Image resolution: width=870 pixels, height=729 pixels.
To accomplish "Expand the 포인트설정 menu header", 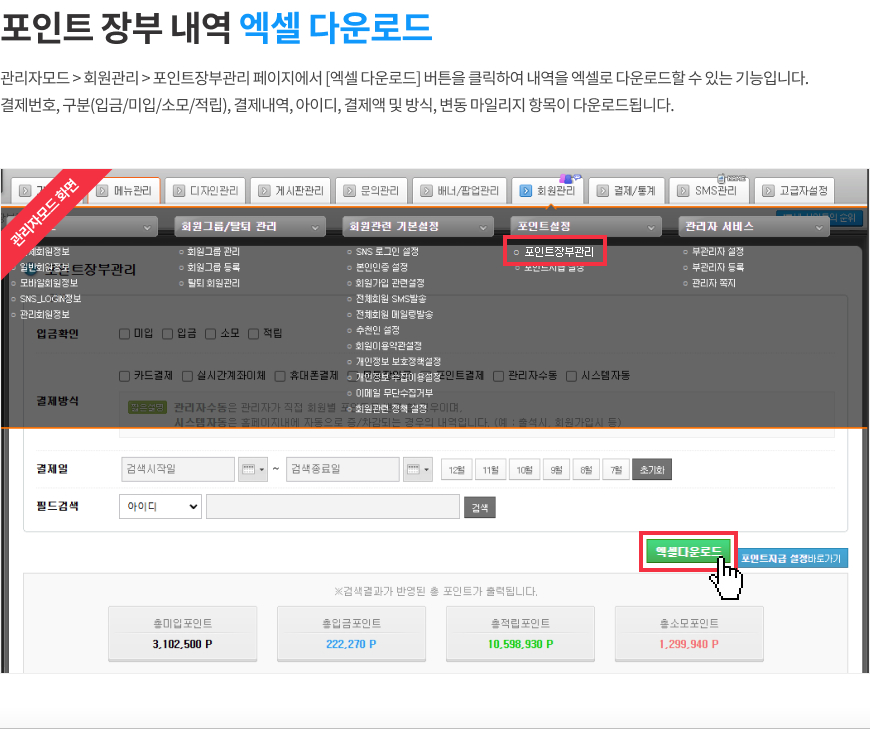I will pos(586,226).
